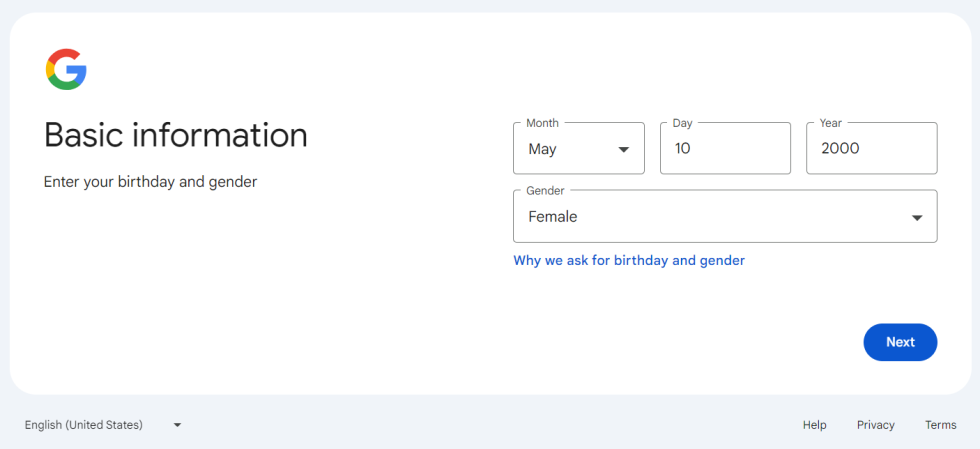
Task: Click the language selector arrow icon
Action: 178,425
